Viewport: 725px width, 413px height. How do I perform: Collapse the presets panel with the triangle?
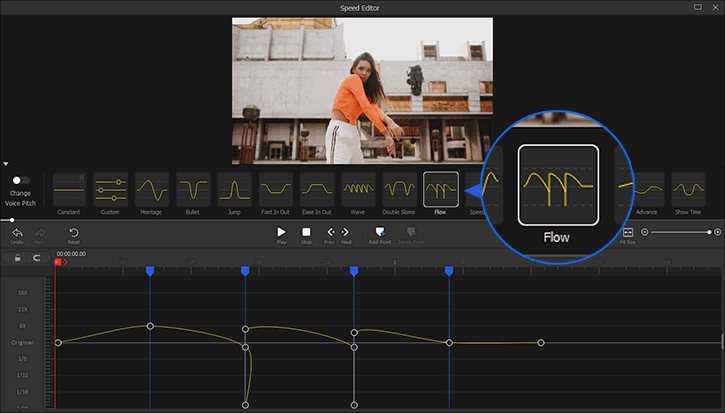[x=6, y=163]
